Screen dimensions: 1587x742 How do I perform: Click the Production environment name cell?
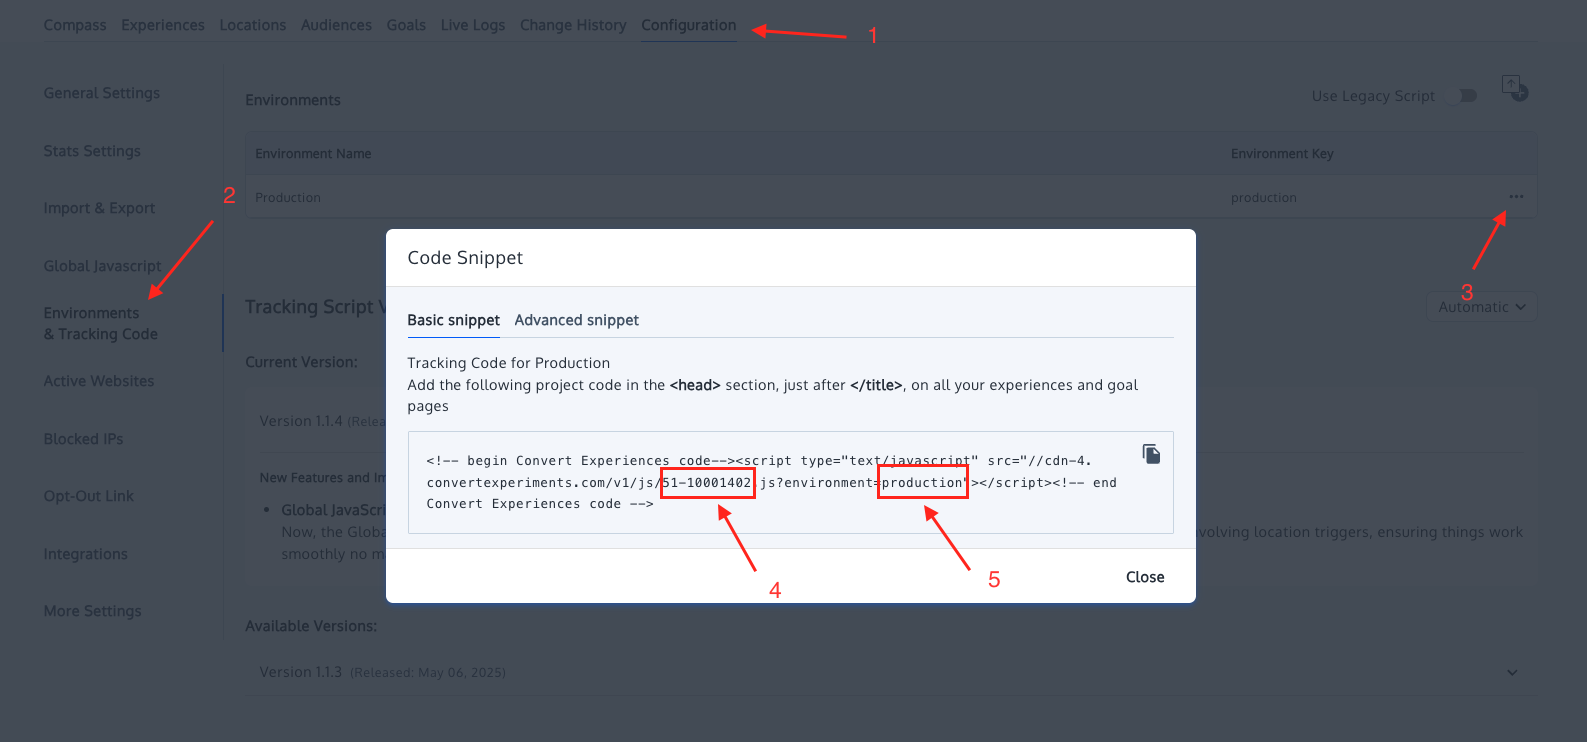coord(288,198)
